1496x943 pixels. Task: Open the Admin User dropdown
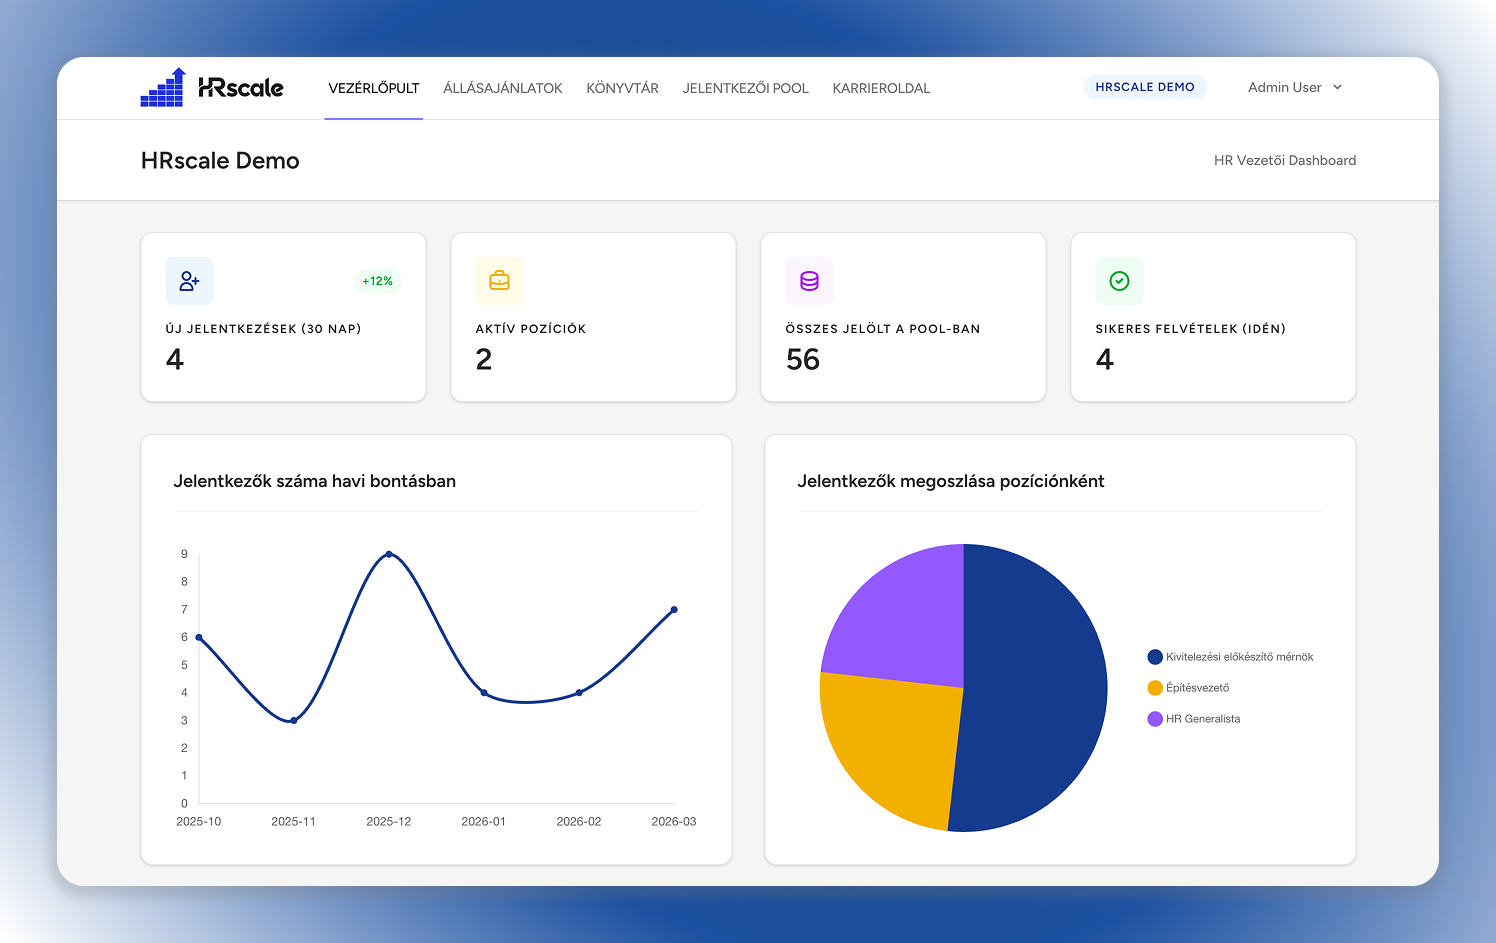coord(1294,87)
